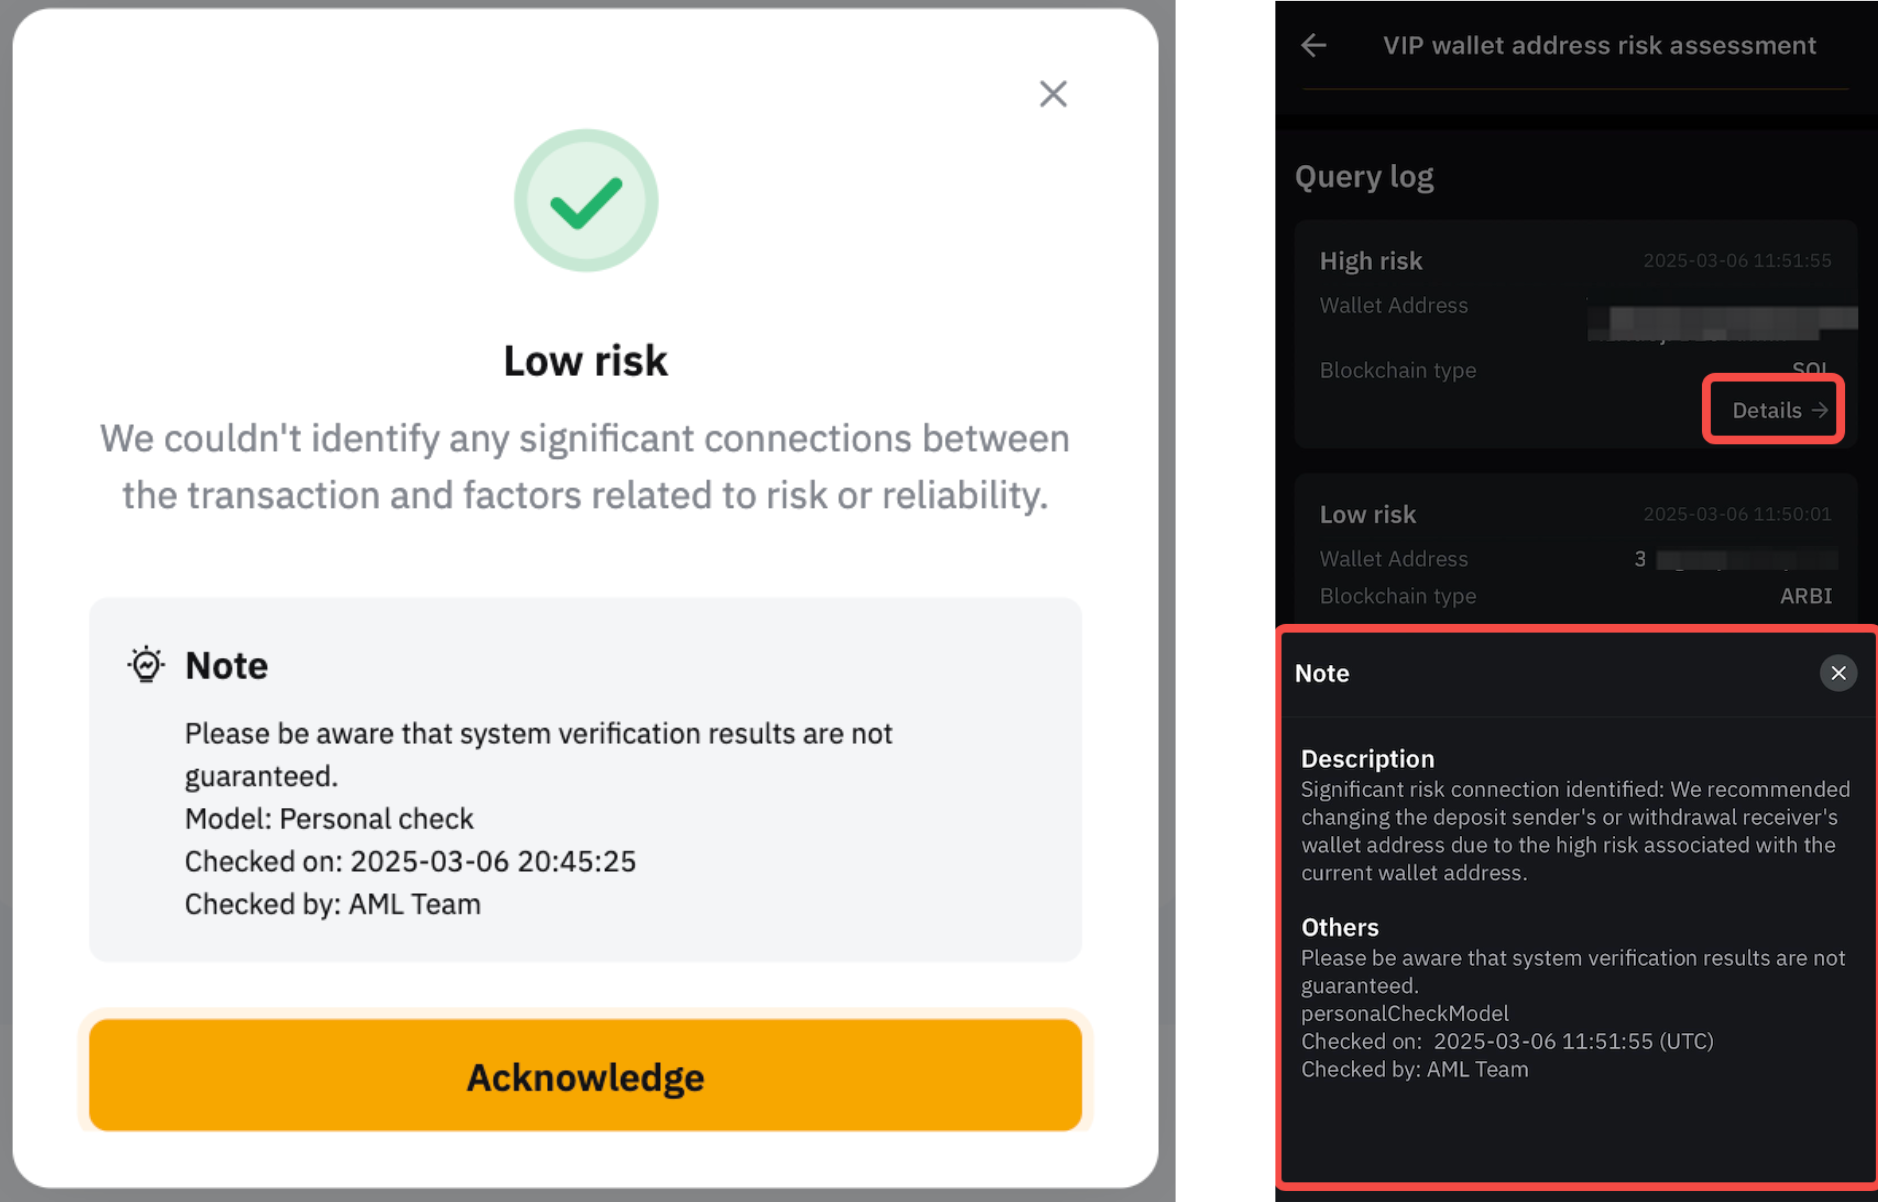The width and height of the screenshot is (1878, 1202).
Task: Click the blurred High risk wallet address
Action: click(1720, 321)
